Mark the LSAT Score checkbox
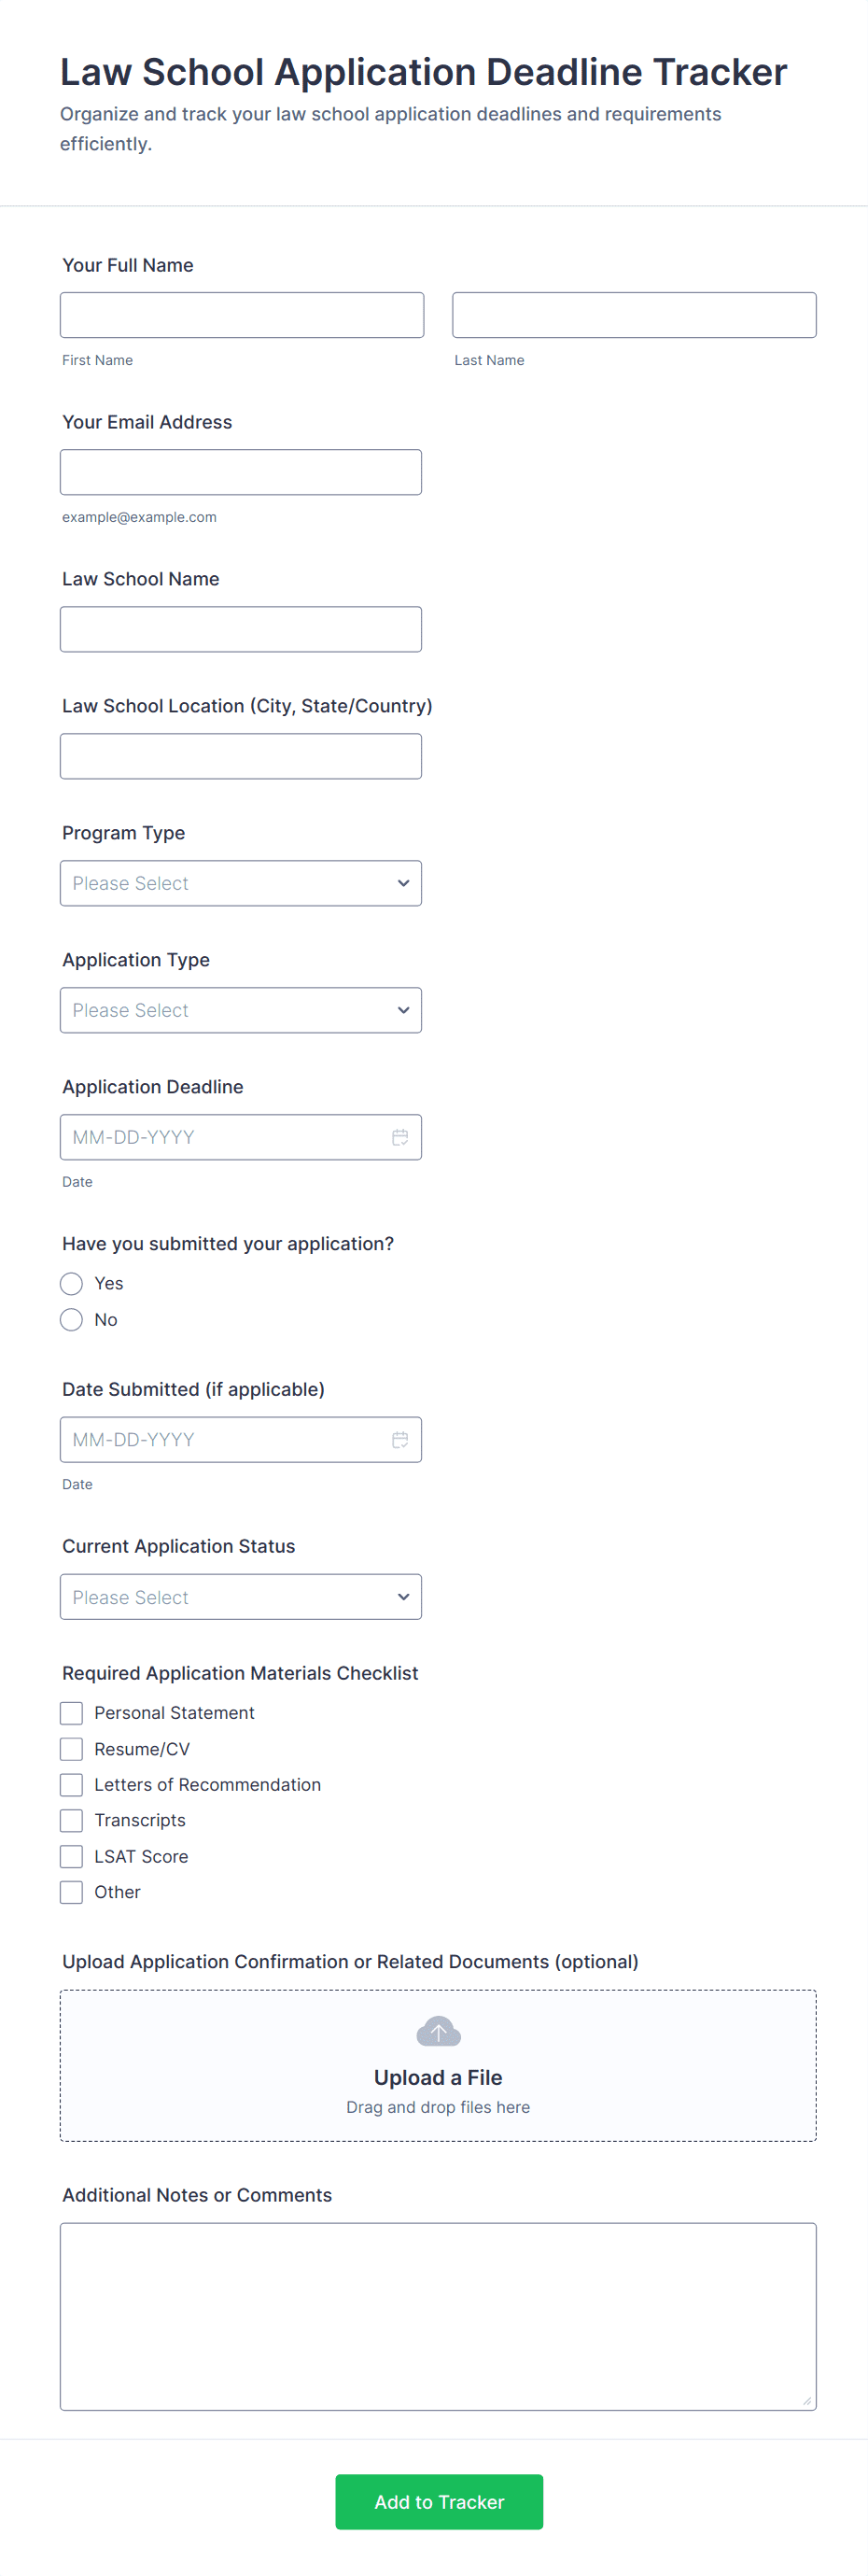The image size is (868, 2576). 71,1856
